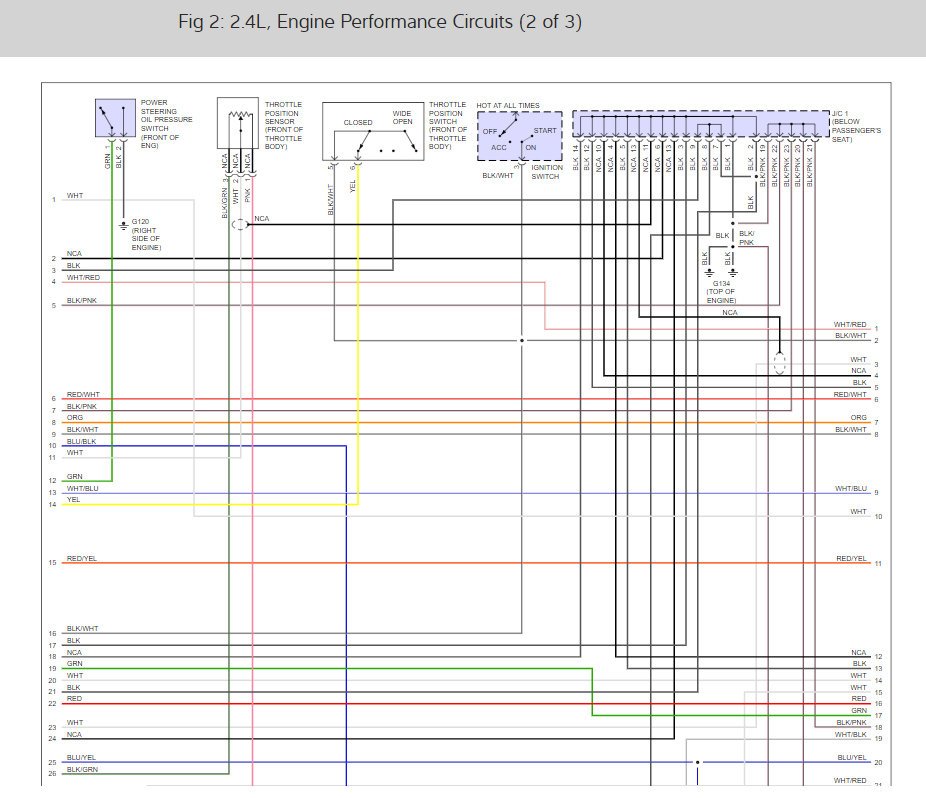Click the 'GRN' label at right pin 17

[x=859, y=711]
